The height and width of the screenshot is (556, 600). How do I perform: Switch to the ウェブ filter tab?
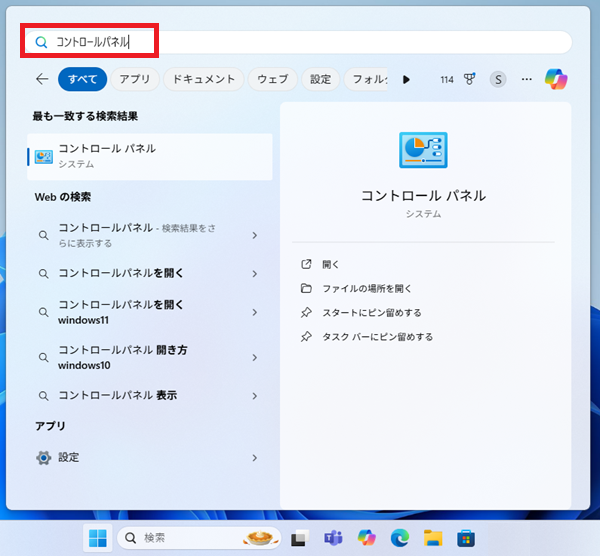pos(272,79)
